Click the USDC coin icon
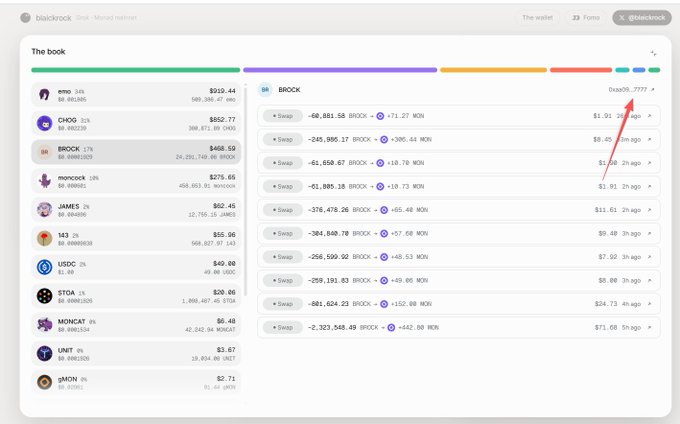Viewport: 680px width, 424px height. pyautogui.click(x=44, y=267)
